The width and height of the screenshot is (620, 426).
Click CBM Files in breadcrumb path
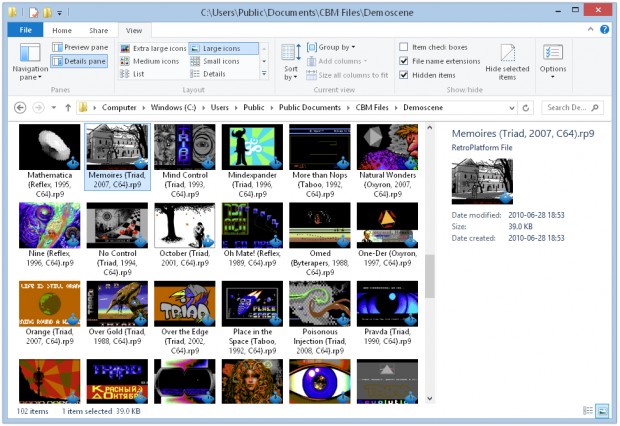click(372, 108)
